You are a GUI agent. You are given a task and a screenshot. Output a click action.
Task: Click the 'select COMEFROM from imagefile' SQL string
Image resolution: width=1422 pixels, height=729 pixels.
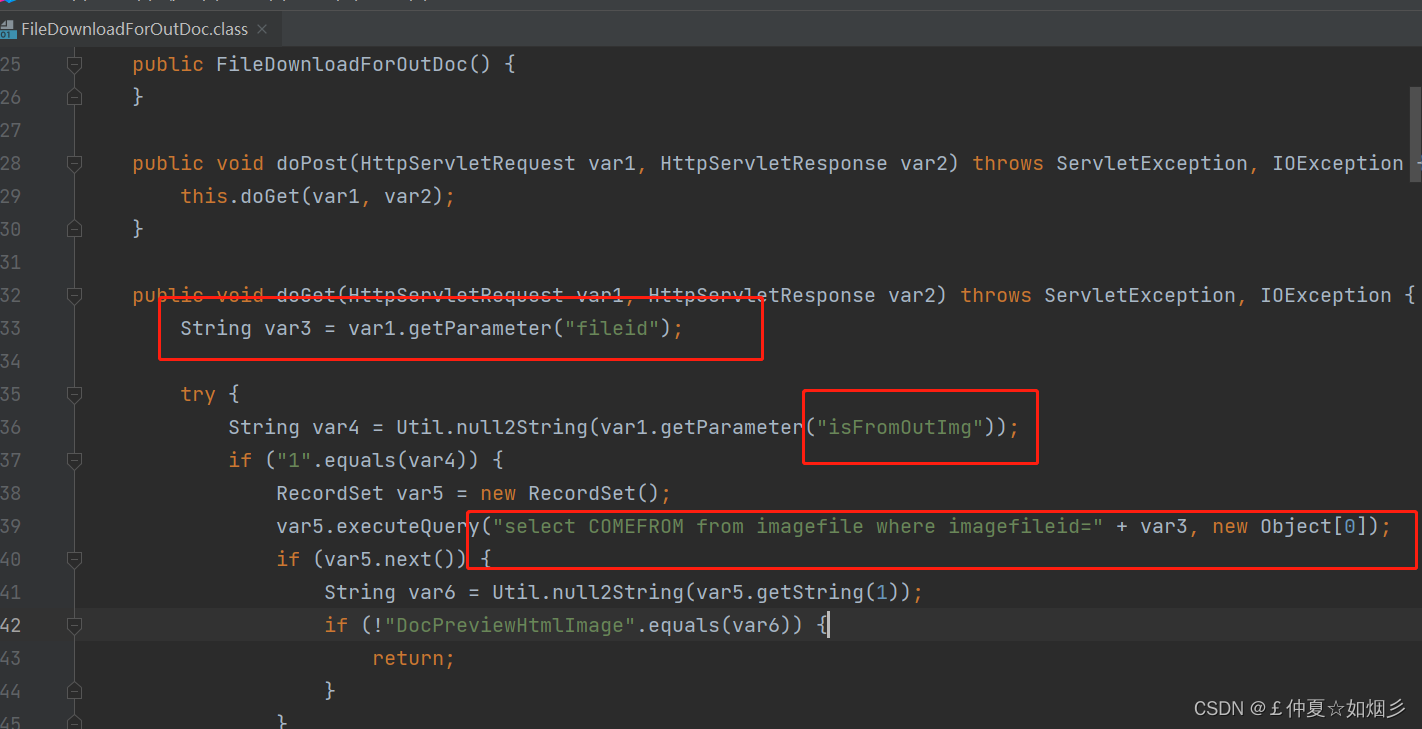798,526
